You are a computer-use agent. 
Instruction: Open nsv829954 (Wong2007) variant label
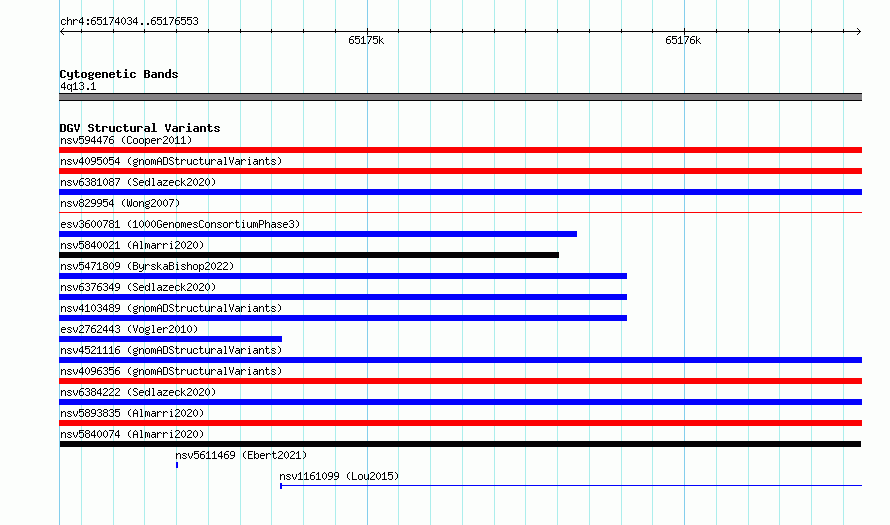tap(120, 203)
